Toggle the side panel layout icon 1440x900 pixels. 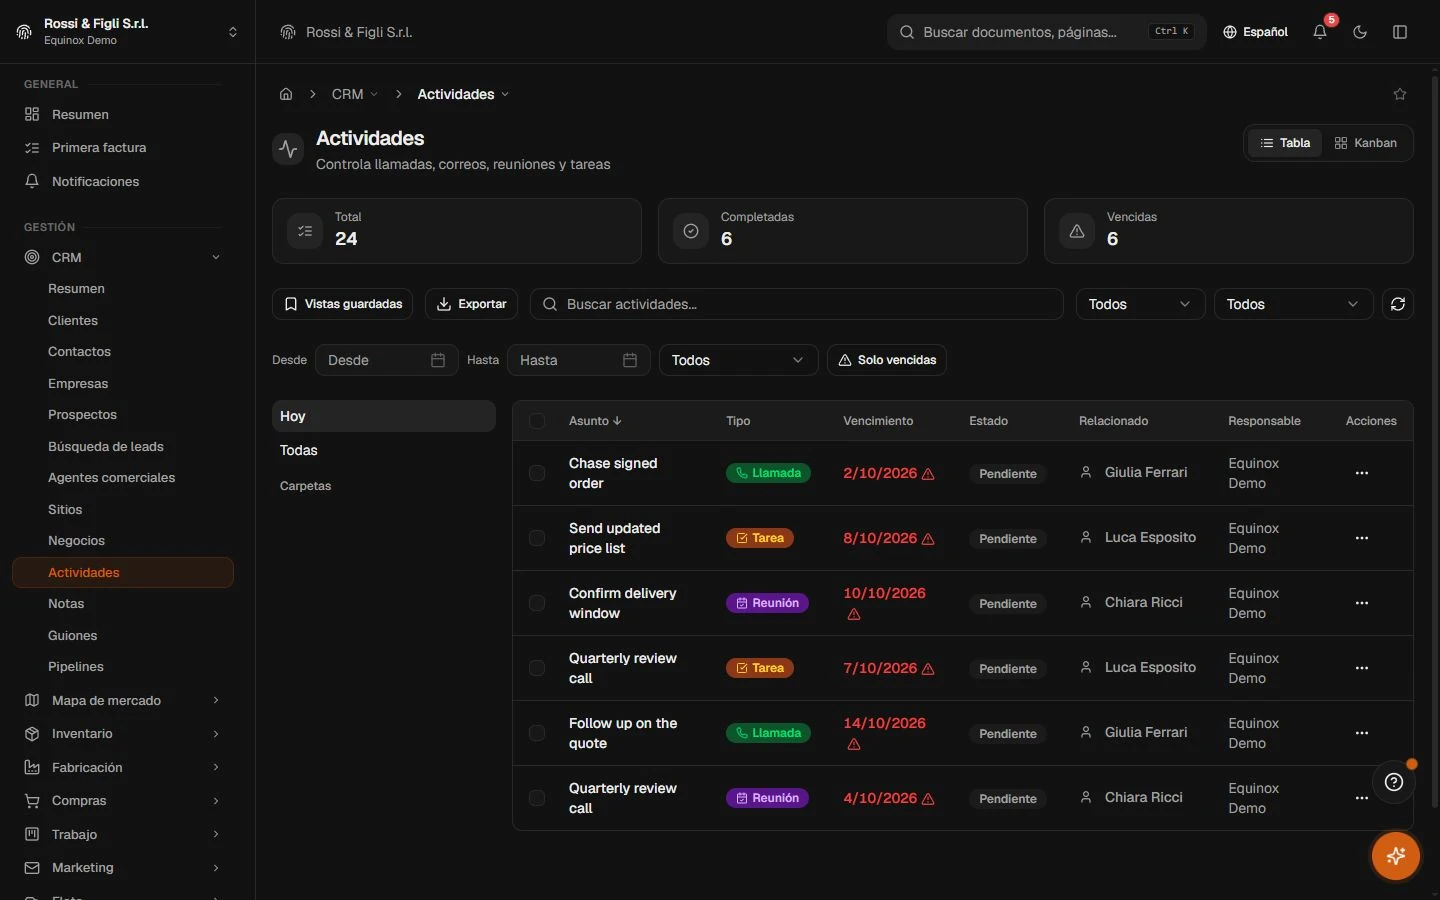pos(1400,32)
